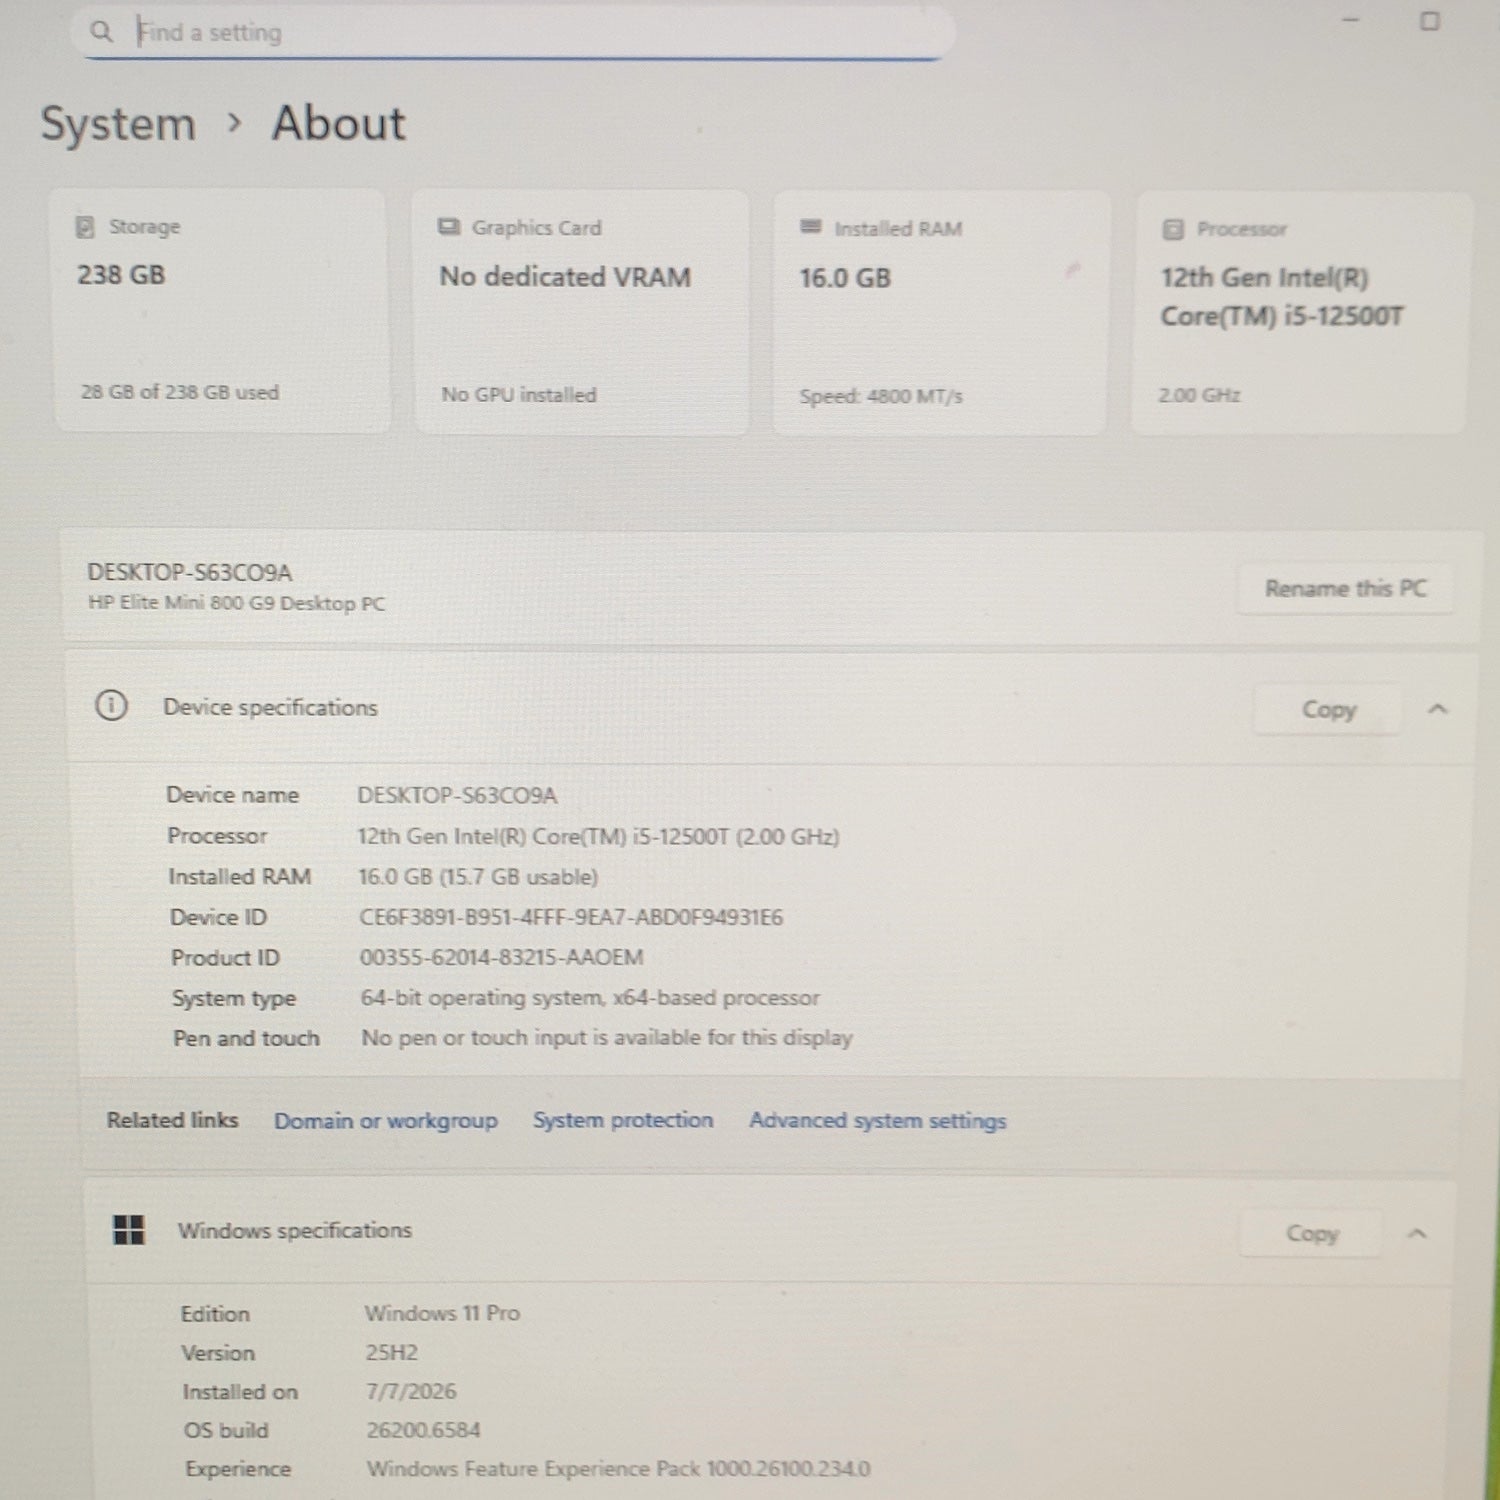Select the Windows Feature Experience Pack text
Image resolution: width=1500 pixels, height=1500 pixels.
pos(618,1469)
